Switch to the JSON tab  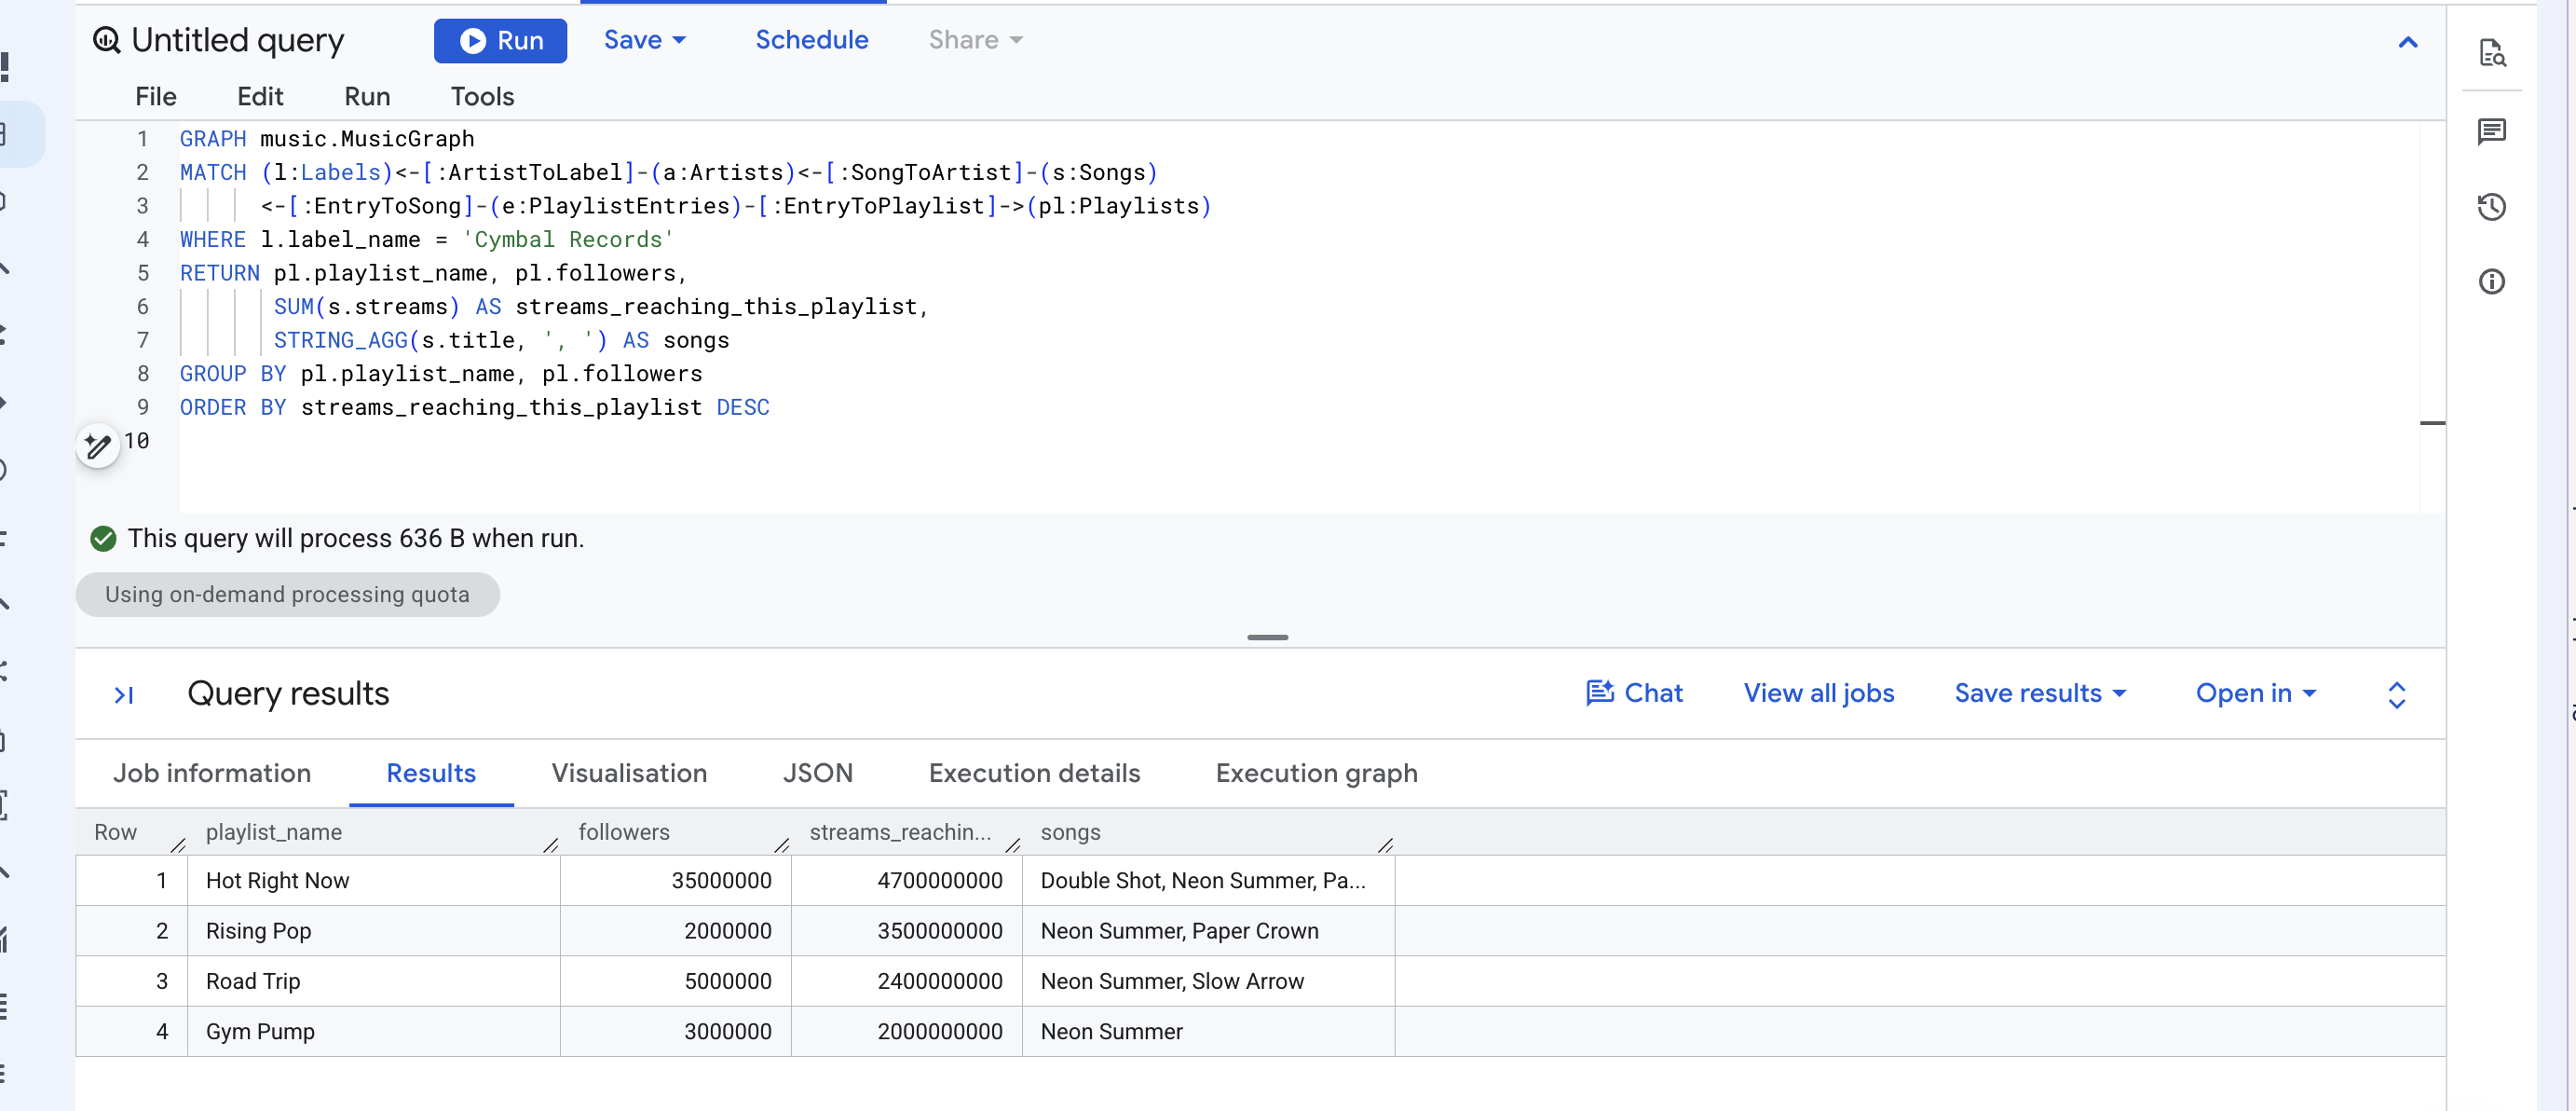tap(817, 773)
